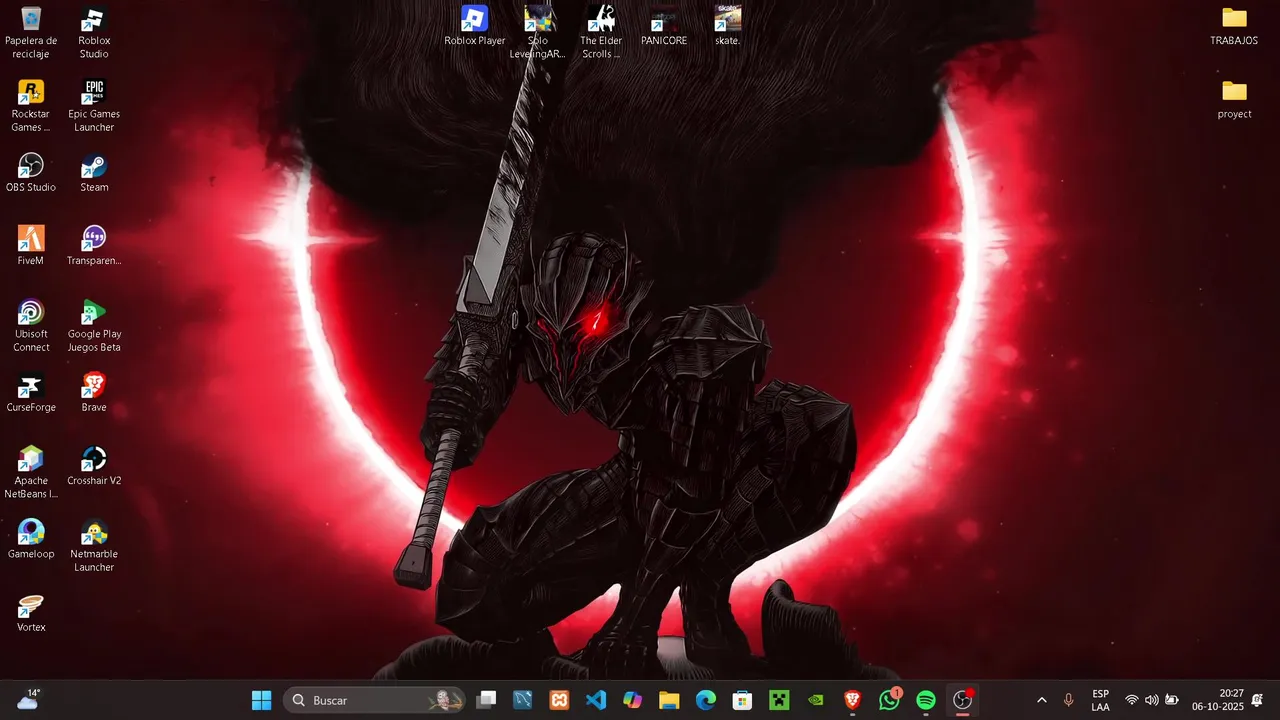Select the Ubisoft Connect shortcut
The width and height of the screenshot is (1280, 720).
coord(31,326)
